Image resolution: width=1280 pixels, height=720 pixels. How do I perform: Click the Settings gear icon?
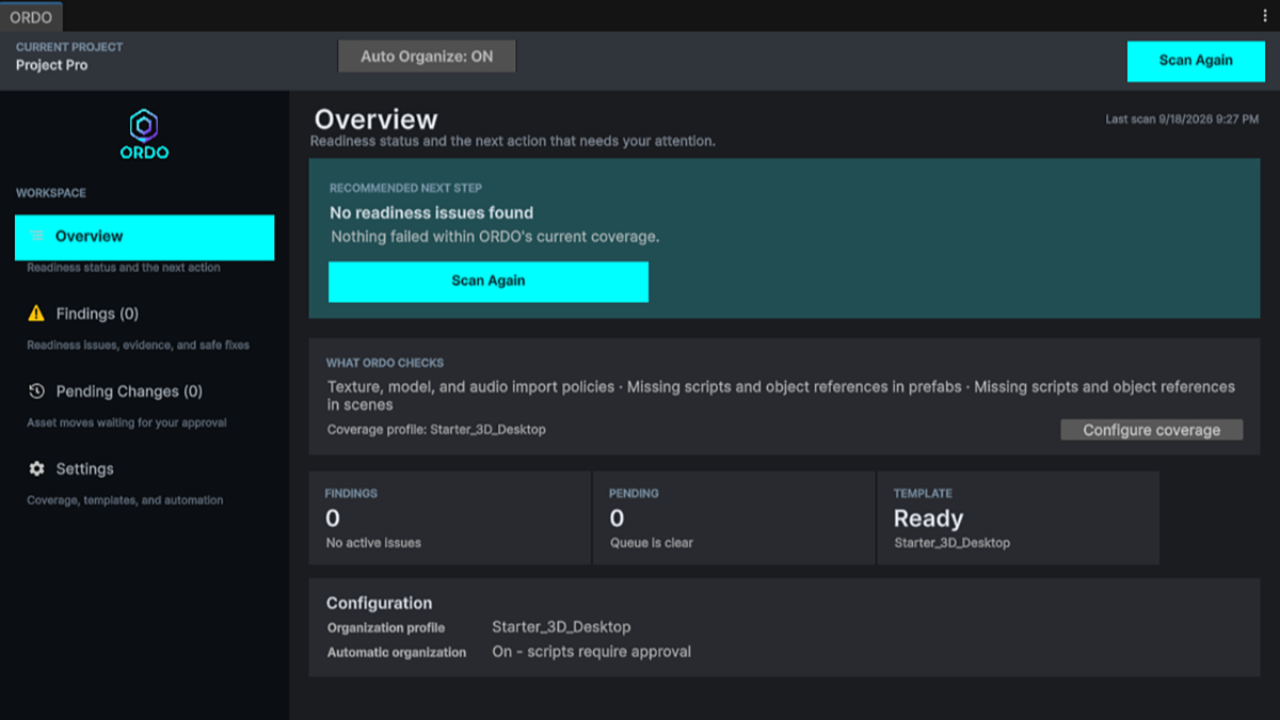pyautogui.click(x=37, y=469)
